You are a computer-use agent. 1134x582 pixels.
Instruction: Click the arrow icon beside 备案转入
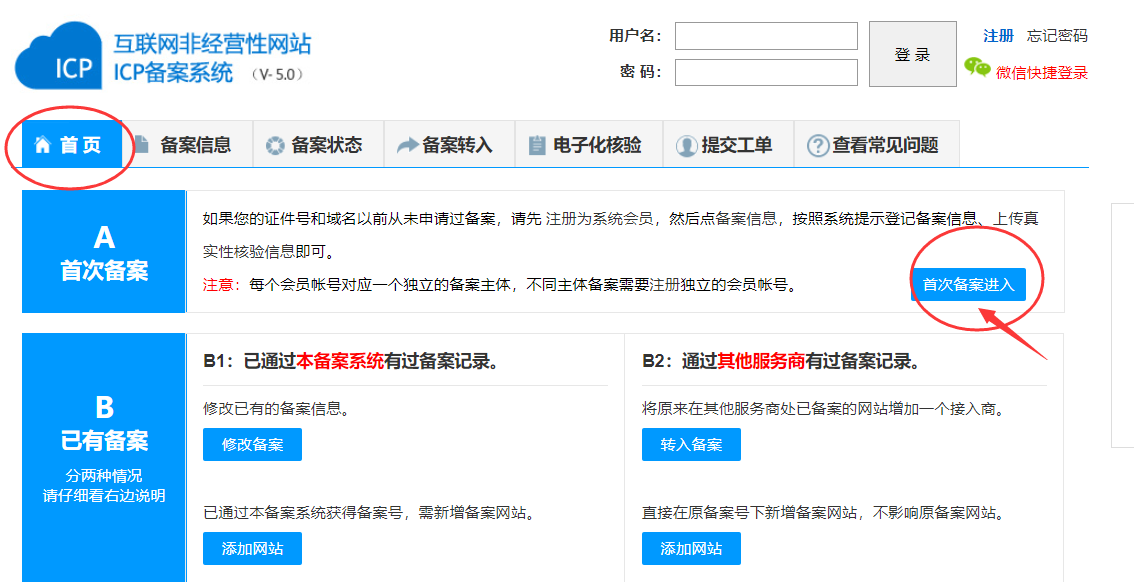pyautogui.click(x=407, y=146)
